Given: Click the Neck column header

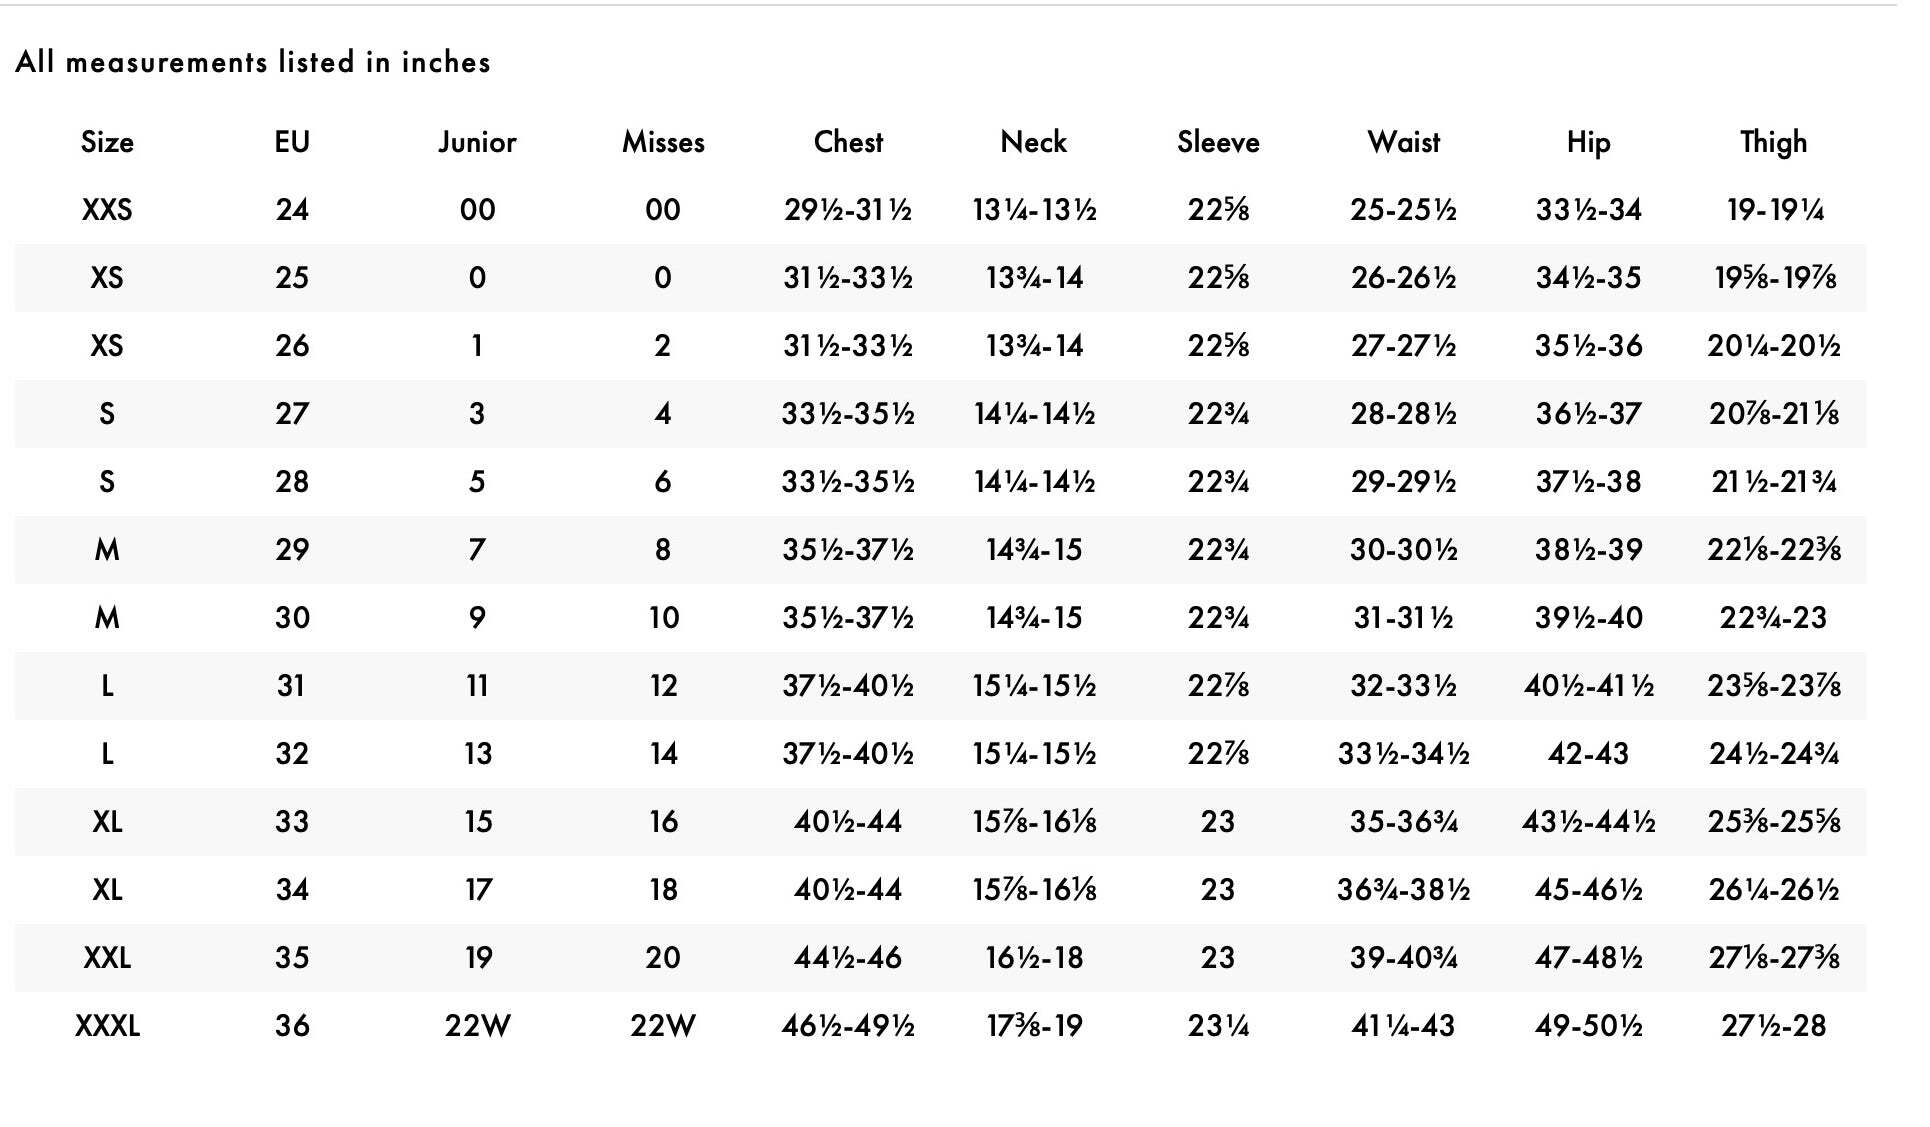Looking at the screenshot, I should pos(1033,142).
